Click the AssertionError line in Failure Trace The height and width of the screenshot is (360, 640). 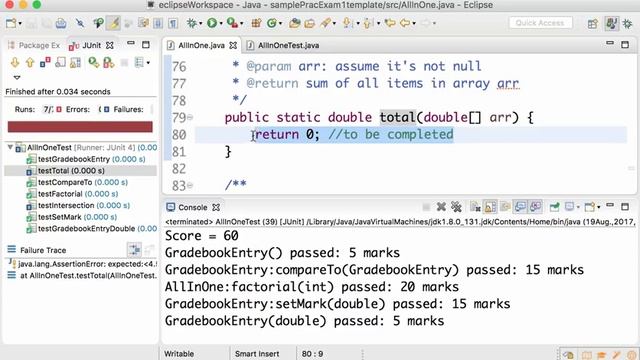click(83, 264)
